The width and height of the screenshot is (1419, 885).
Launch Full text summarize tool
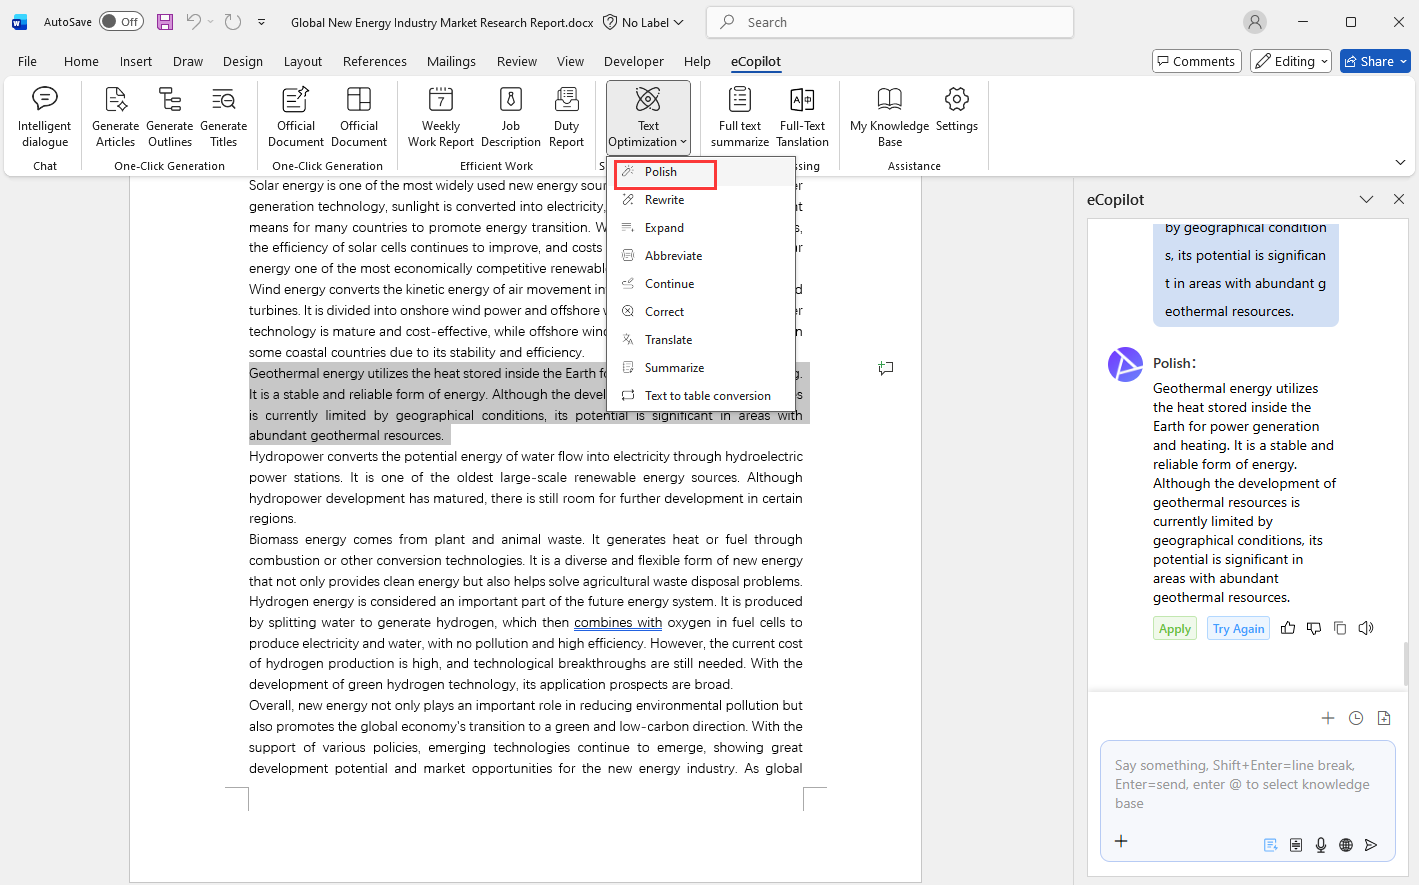point(739,117)
